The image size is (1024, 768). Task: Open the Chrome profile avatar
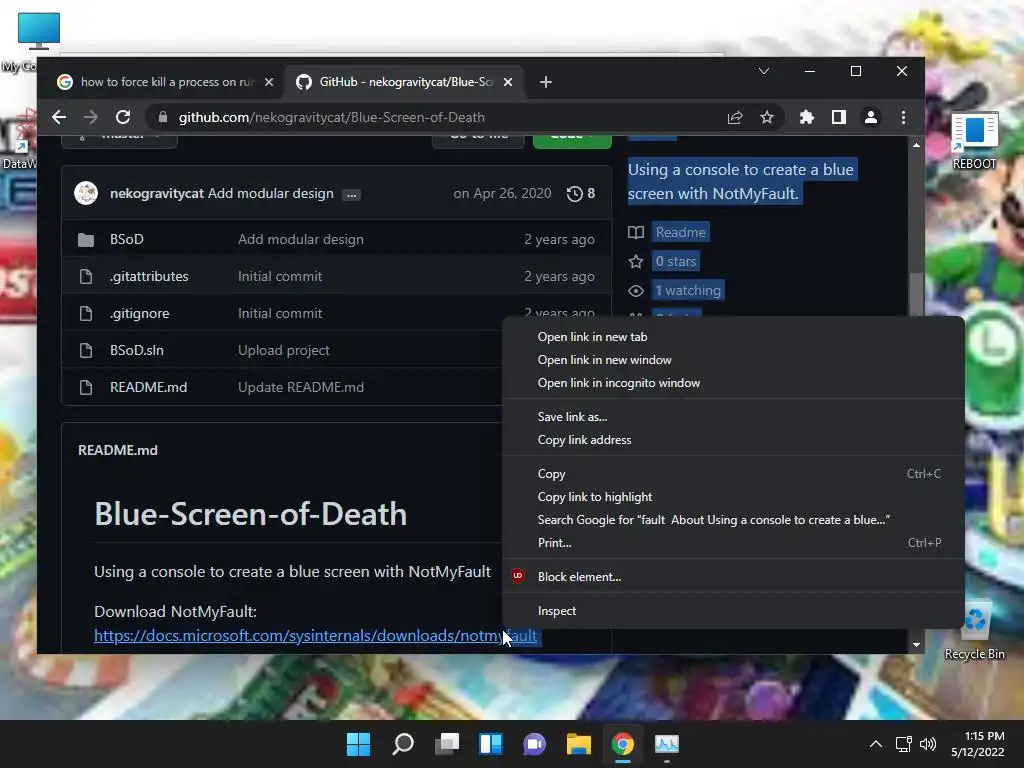871,117
